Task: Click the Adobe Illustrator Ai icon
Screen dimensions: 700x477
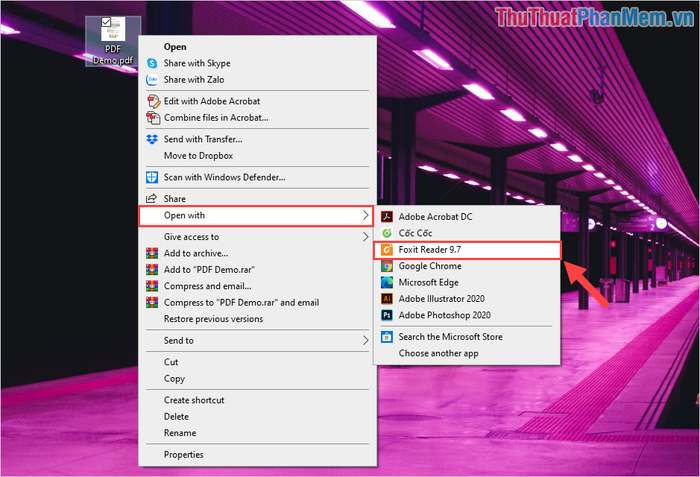Action: point(387,299)
